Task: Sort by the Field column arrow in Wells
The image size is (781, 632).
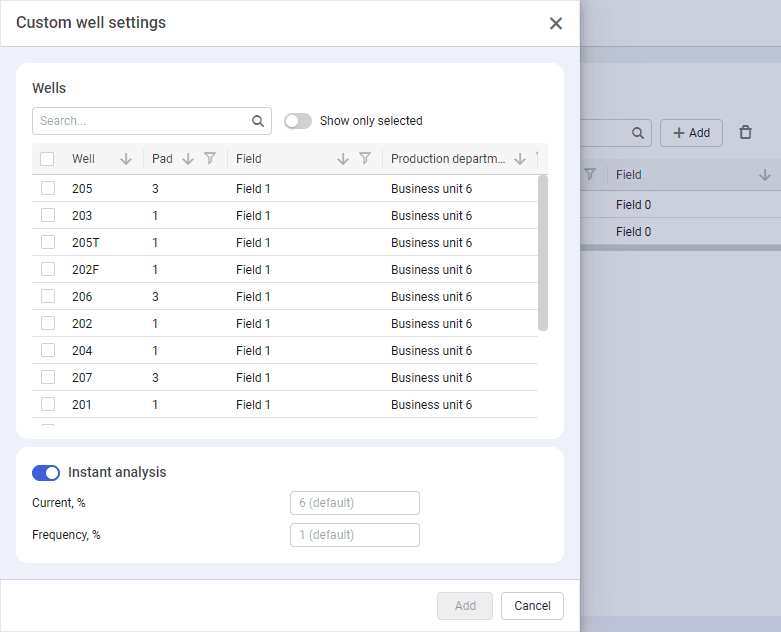Action: [x=343, y=159]
